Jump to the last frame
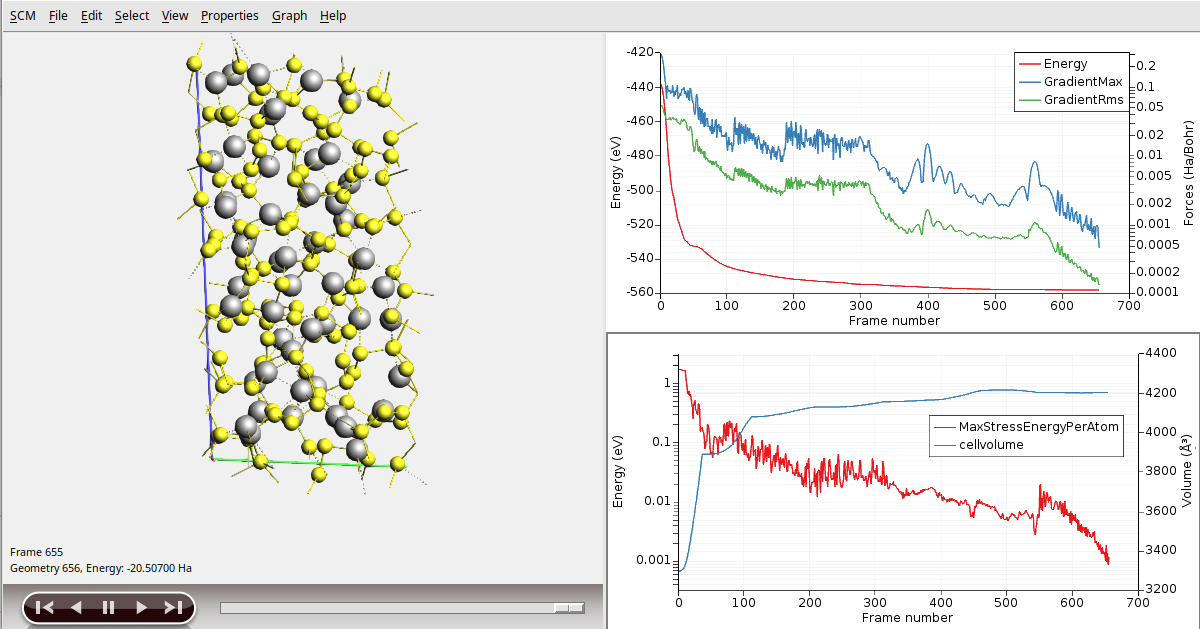The height and width of the screenshot is (629, 1200). click(173, 607)
